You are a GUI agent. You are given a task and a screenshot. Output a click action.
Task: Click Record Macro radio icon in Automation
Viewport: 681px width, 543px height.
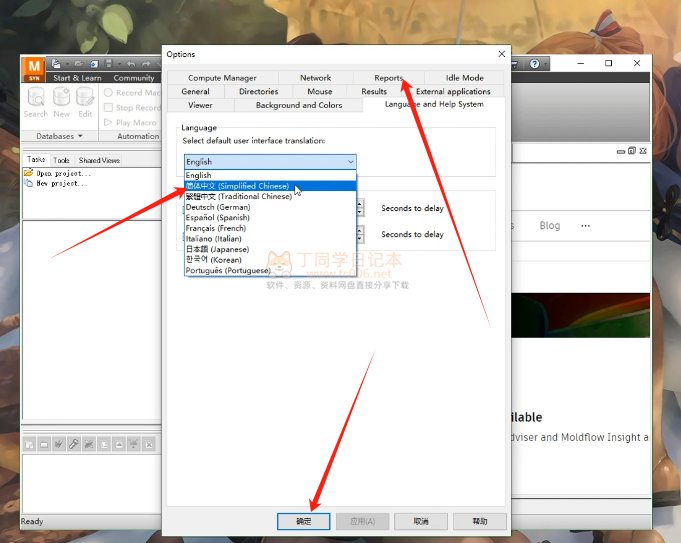coord(109,93)
